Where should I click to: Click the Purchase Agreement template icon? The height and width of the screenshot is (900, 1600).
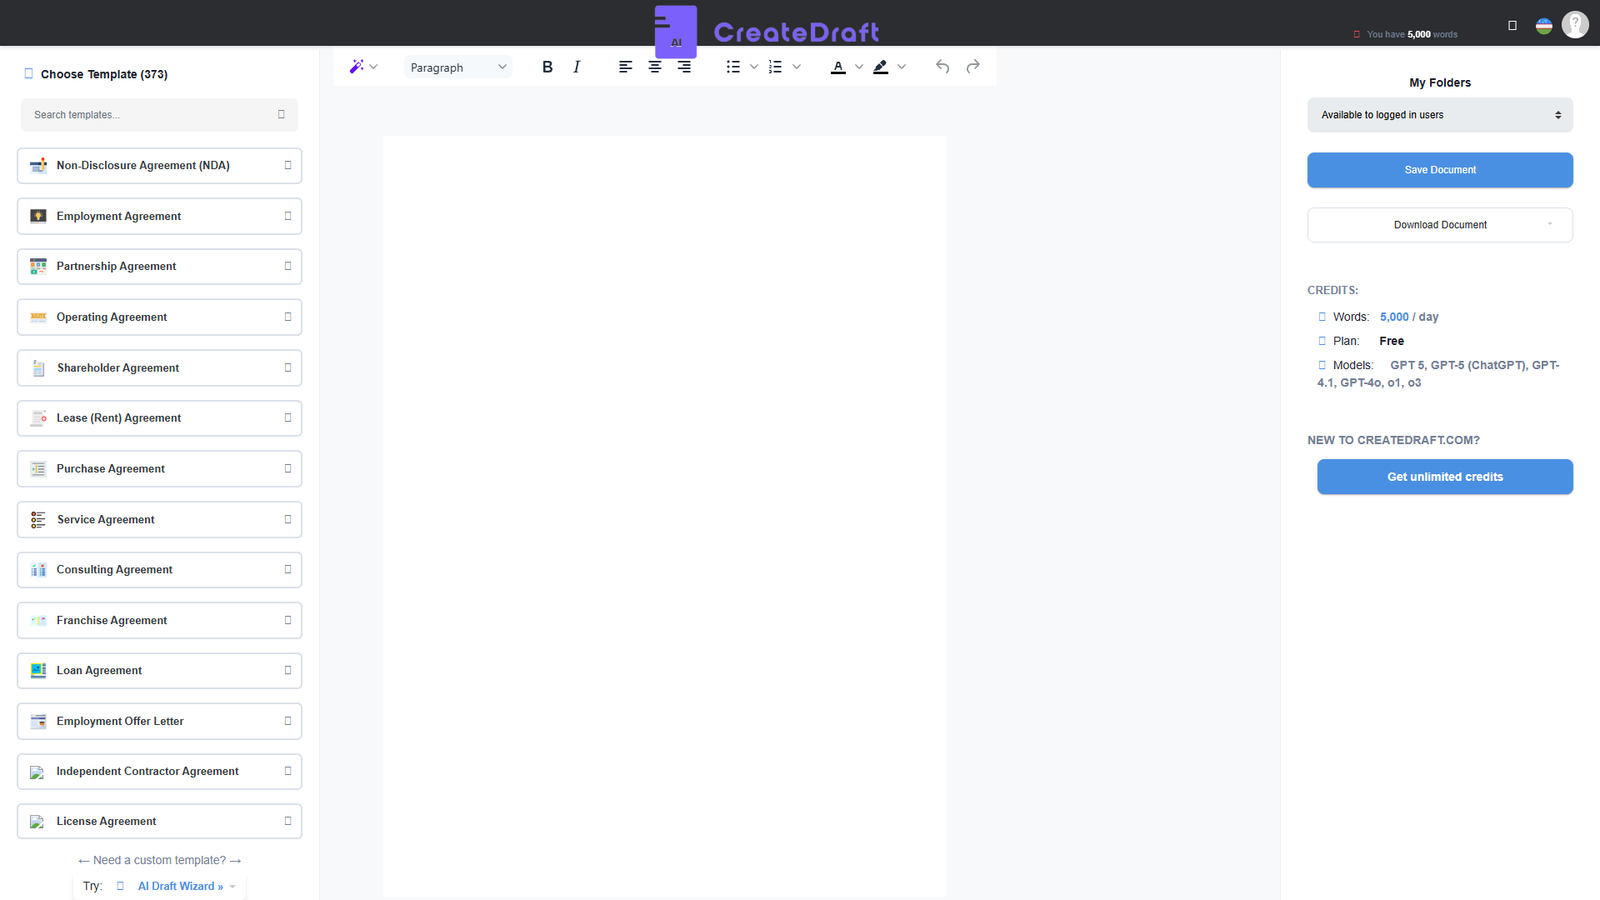pos(38,469)
